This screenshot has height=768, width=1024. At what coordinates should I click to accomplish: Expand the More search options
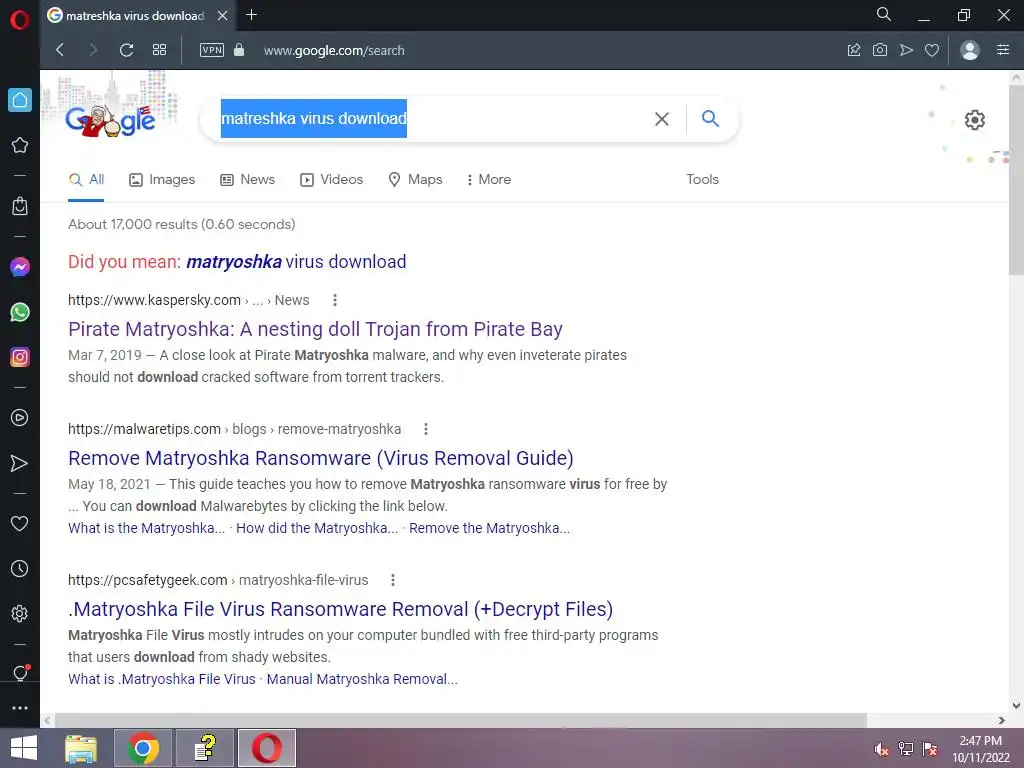488,180
